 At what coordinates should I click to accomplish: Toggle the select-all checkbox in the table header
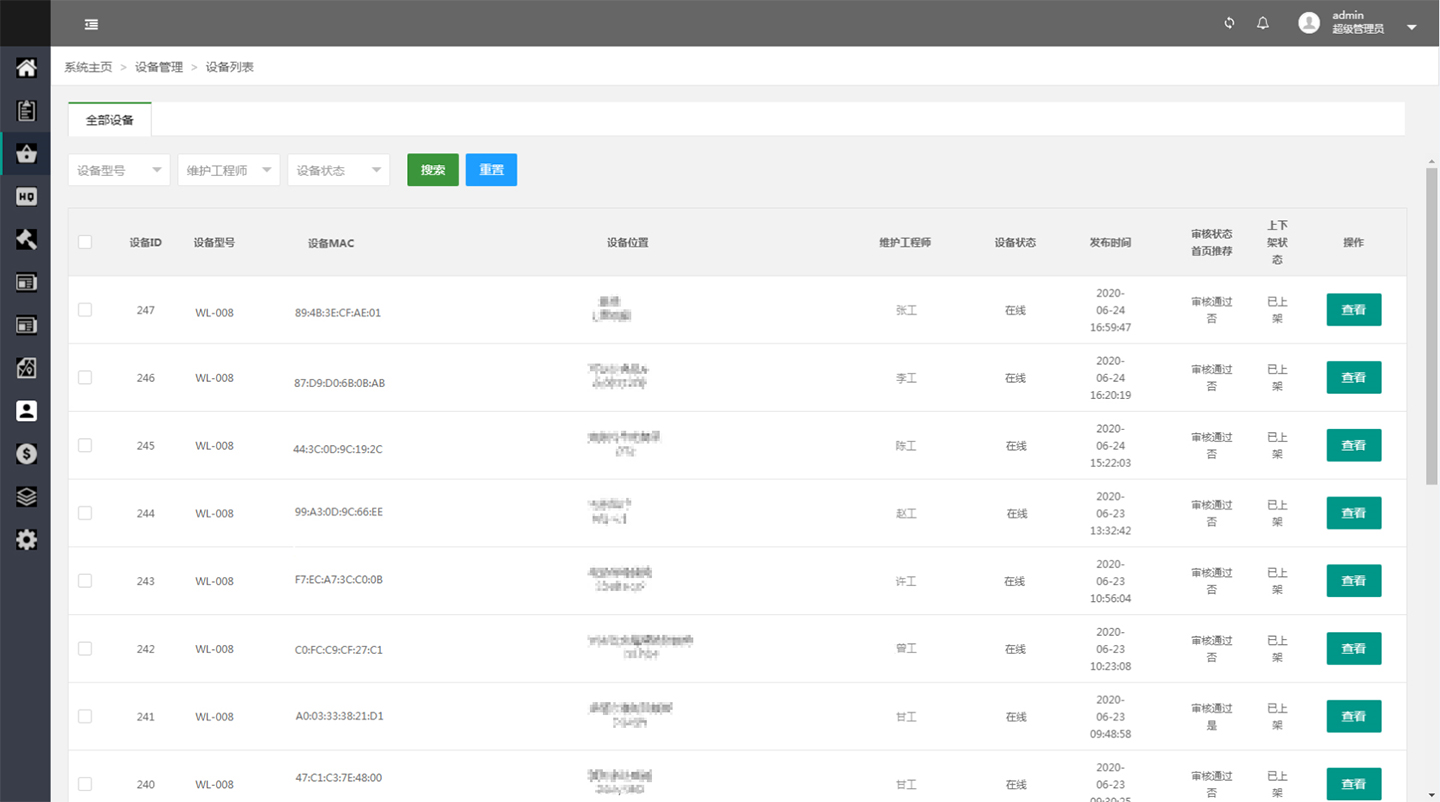point(85,242)
